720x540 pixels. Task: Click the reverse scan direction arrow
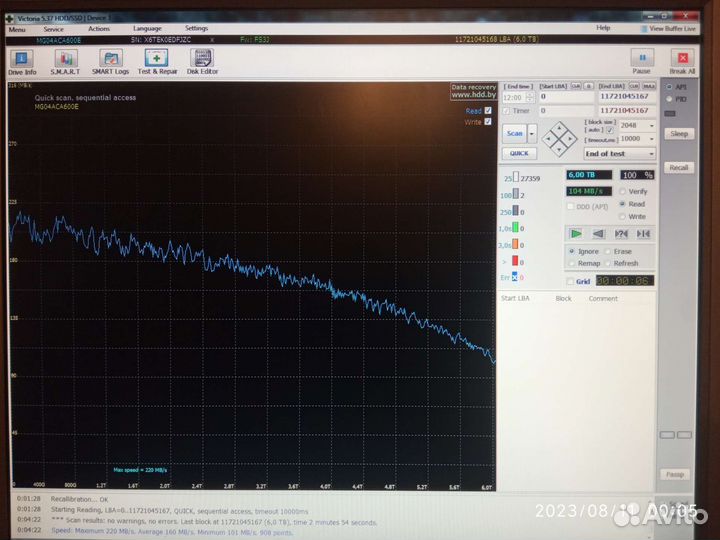(598, 233)
